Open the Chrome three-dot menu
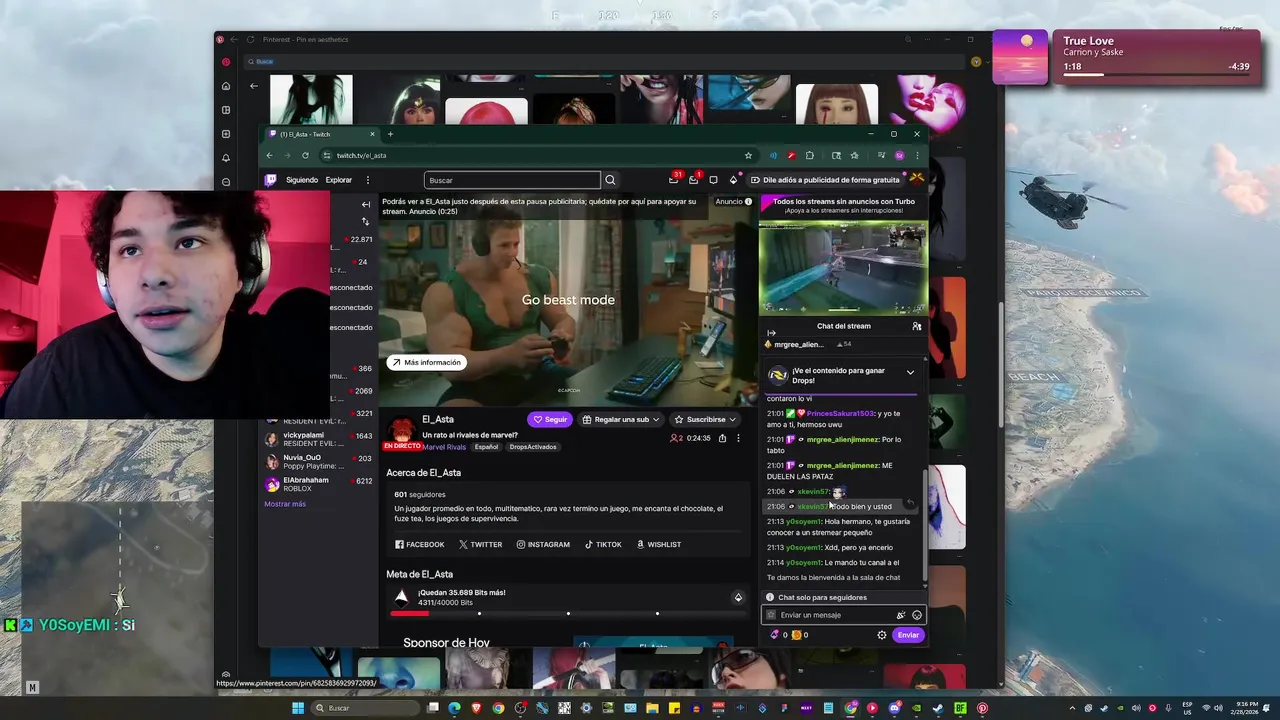 tap(917, 155)
